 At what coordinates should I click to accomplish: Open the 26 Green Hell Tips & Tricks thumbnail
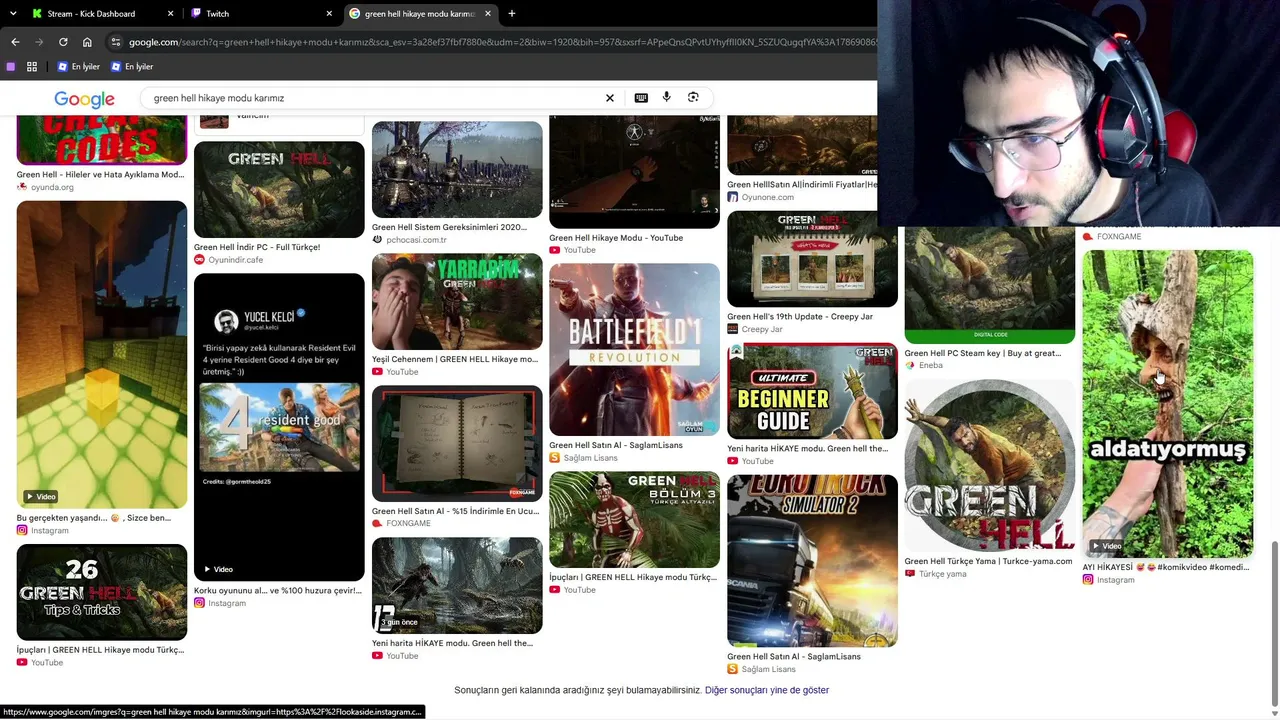tap(102, 592)
